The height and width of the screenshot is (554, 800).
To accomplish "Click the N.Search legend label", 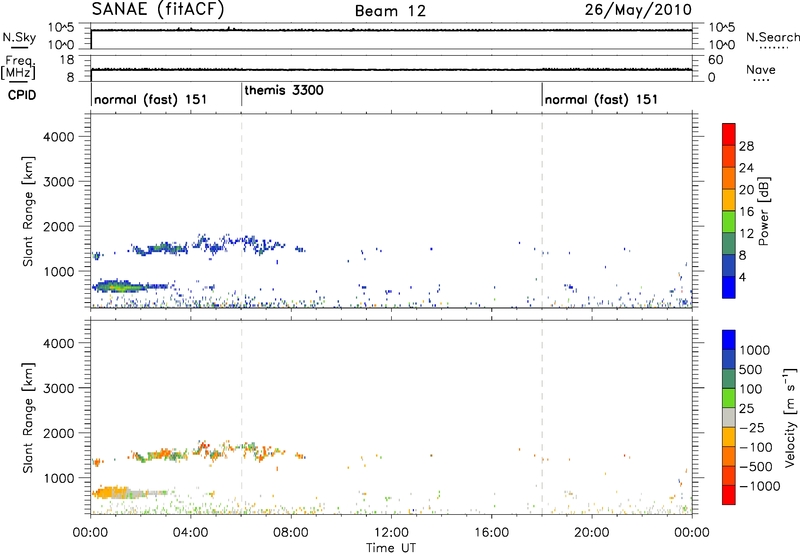I will [x=773, y=37].
